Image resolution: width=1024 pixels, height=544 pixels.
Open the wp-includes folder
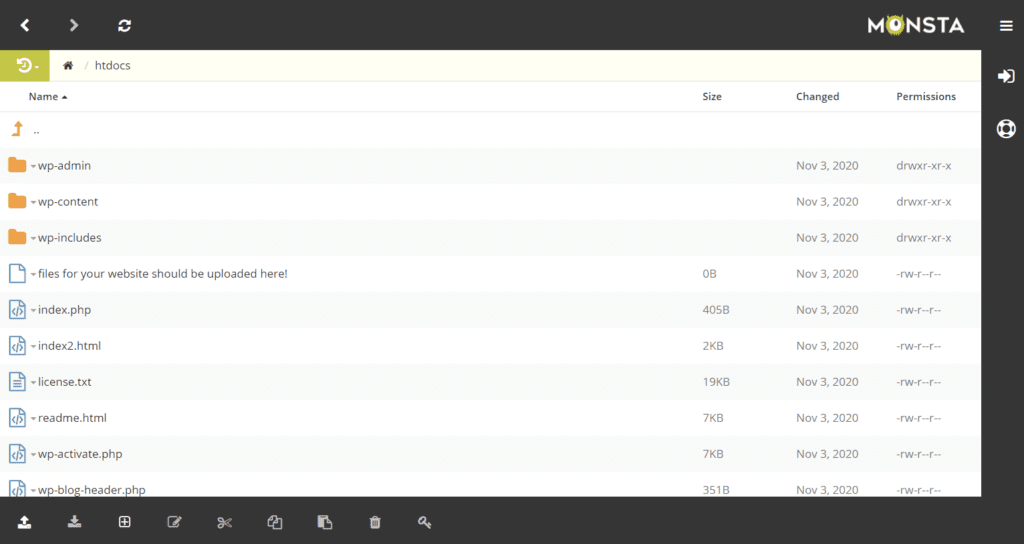pyautogui.click(x=69, y=238)
